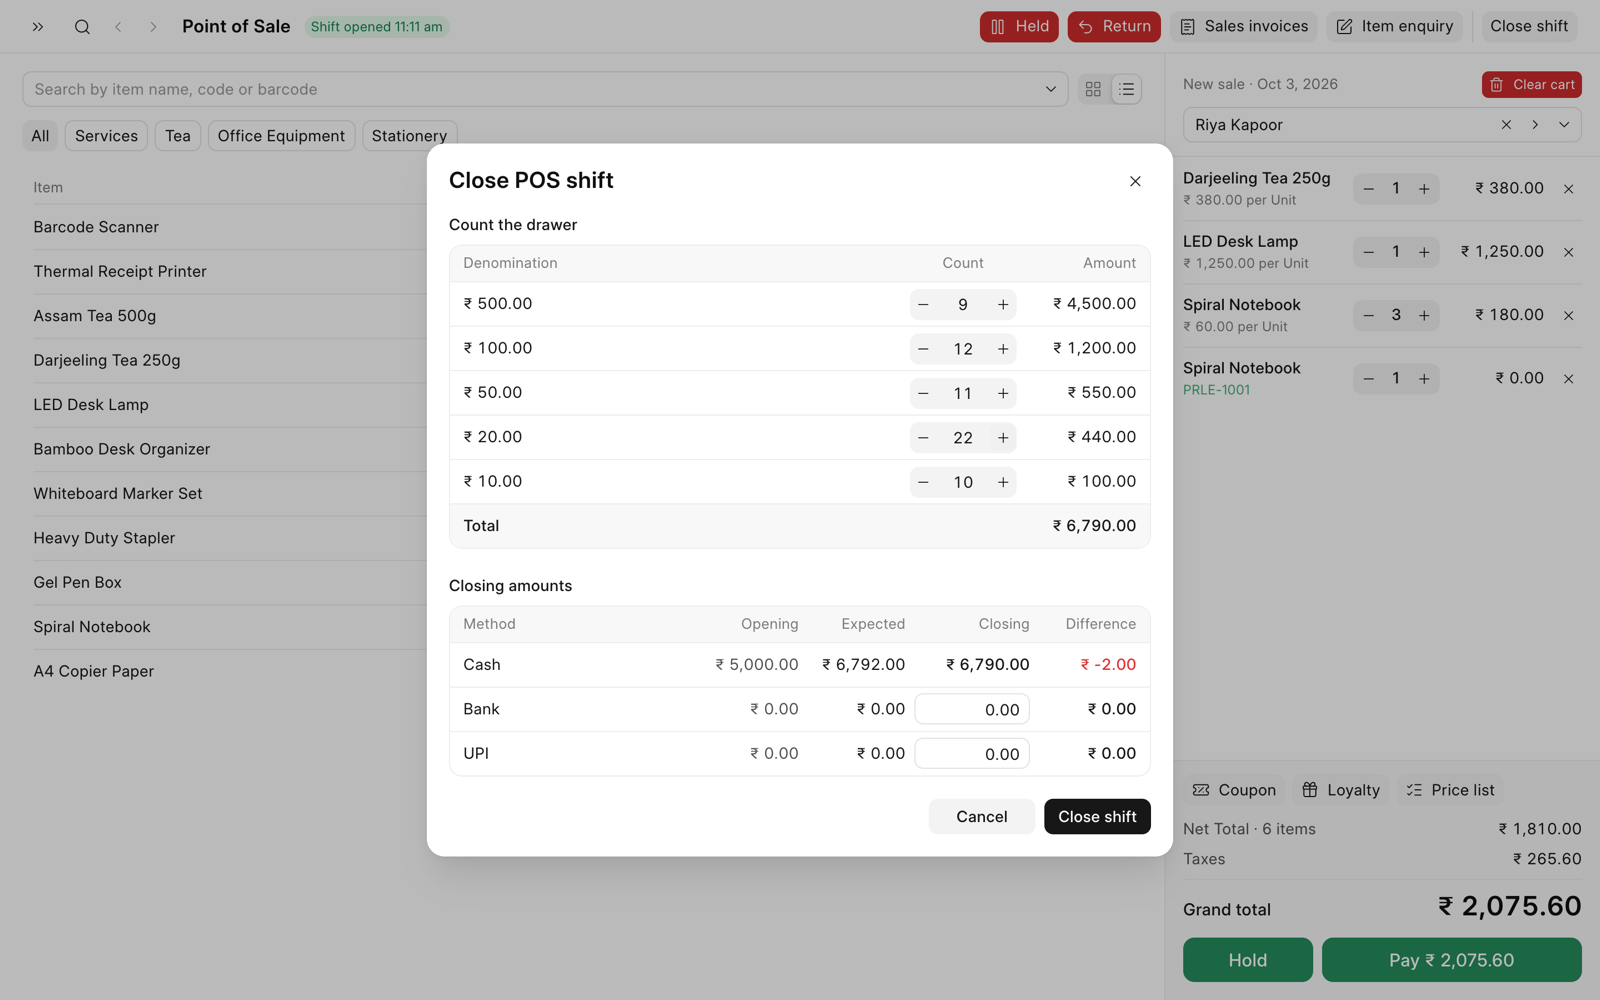This screenshot has width=1600, height=1000.
Task: Go forward with right arrow icon
Action: click(153, 27)
